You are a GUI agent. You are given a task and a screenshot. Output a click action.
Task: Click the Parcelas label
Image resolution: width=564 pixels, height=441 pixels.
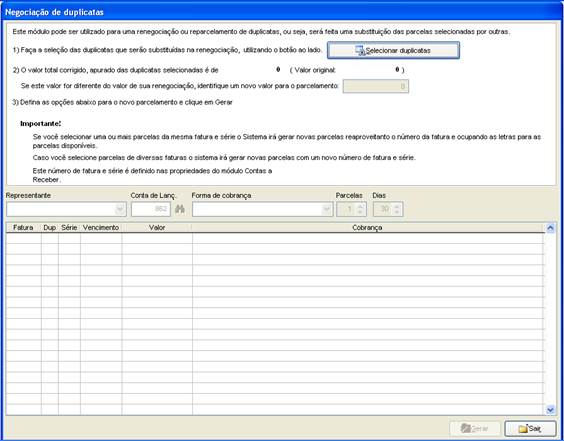pos(349,195)
